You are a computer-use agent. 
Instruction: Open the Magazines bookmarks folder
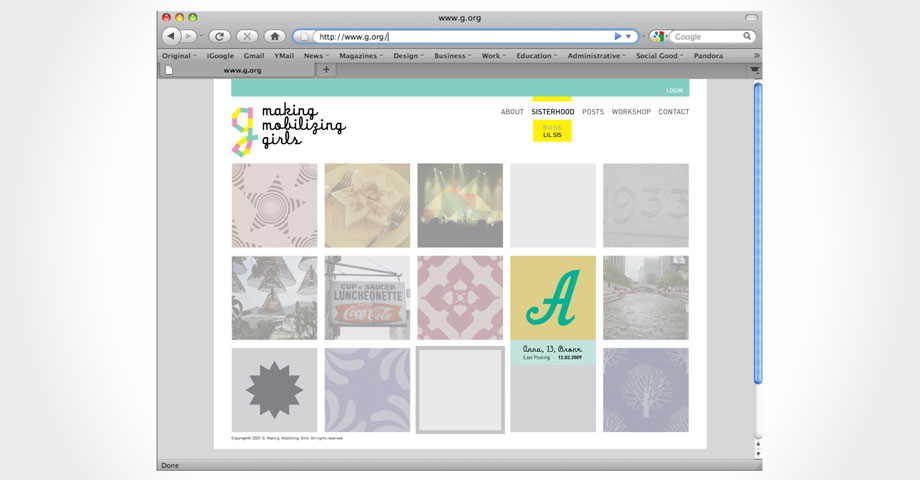360,56
